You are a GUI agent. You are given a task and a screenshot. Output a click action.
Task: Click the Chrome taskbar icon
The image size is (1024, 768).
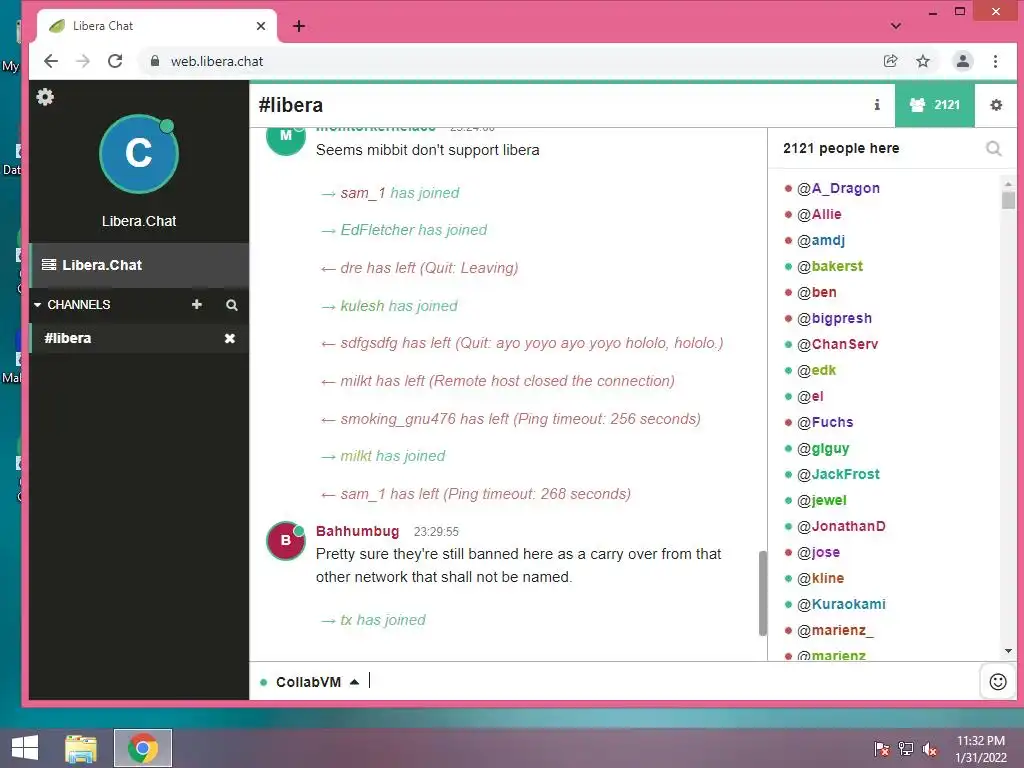pos(142,748)
